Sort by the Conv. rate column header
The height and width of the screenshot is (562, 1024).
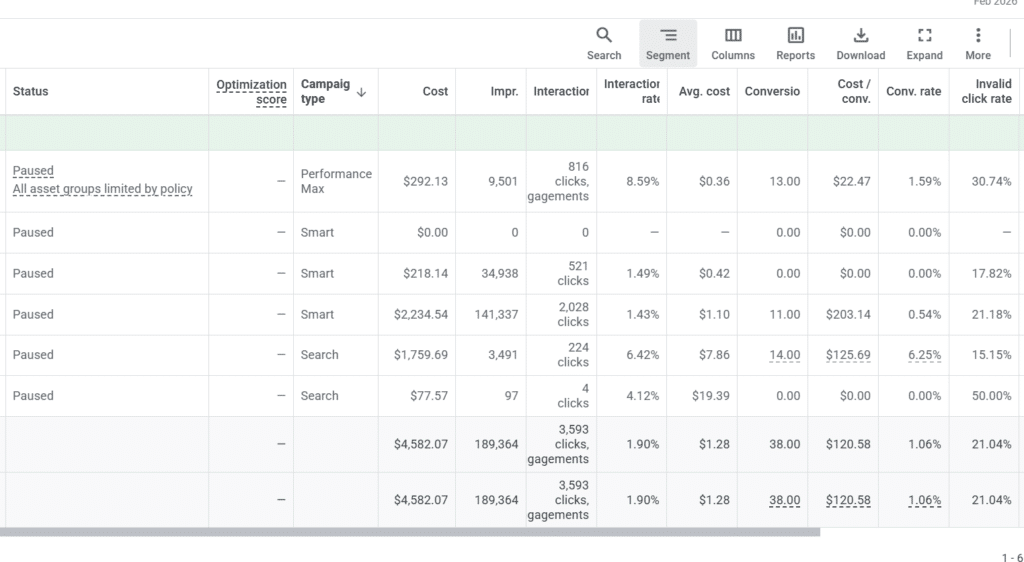pyautogui.click(x=913, y=91)
